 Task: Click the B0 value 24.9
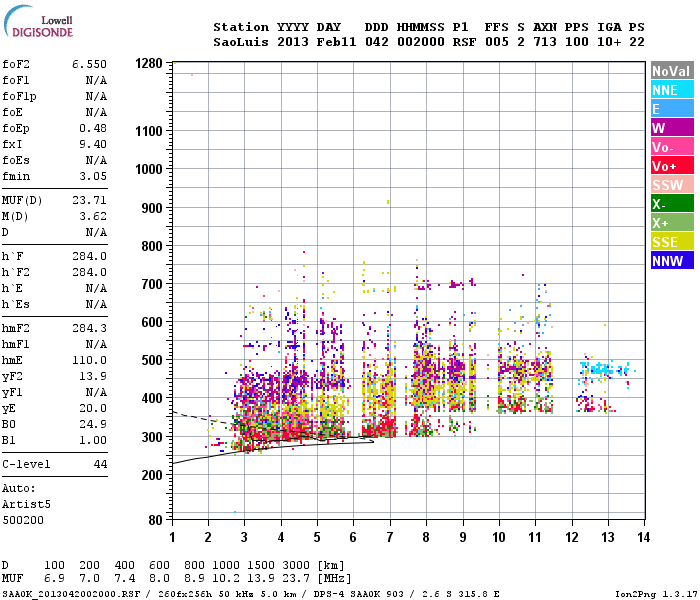tap(93, 424)
